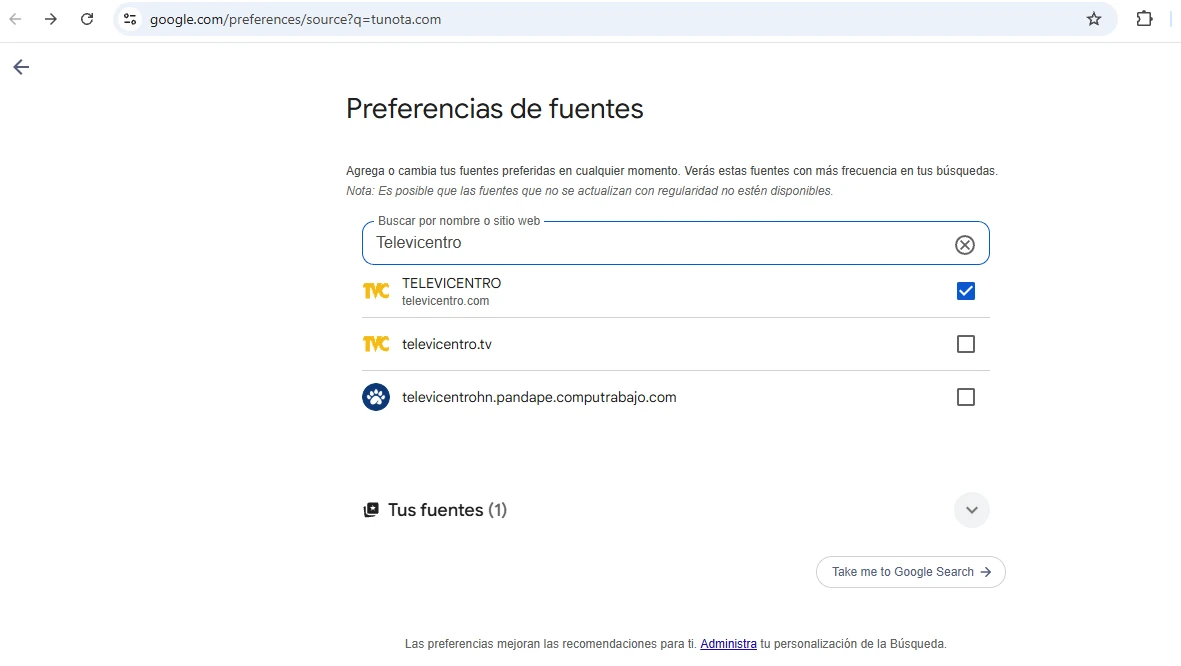Viewport: 1181px width, 666px height.
Task: Uncheck the TELEVICENTRO televicentro.com checkbox
Action: (x=966, y=291)
